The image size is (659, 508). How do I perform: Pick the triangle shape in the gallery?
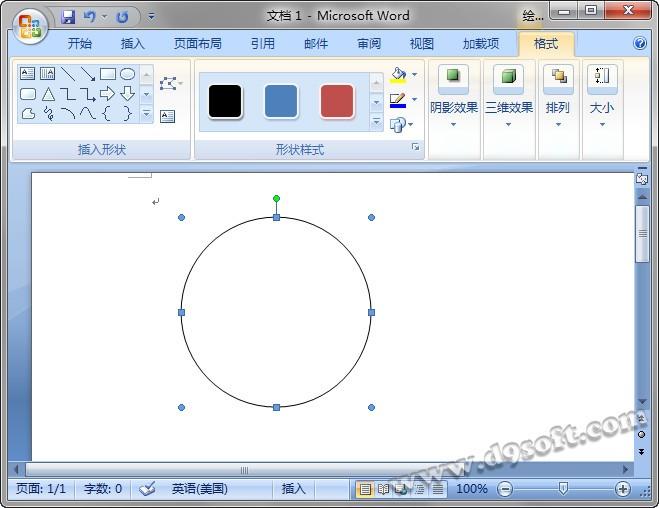click(x=48, y=94)
